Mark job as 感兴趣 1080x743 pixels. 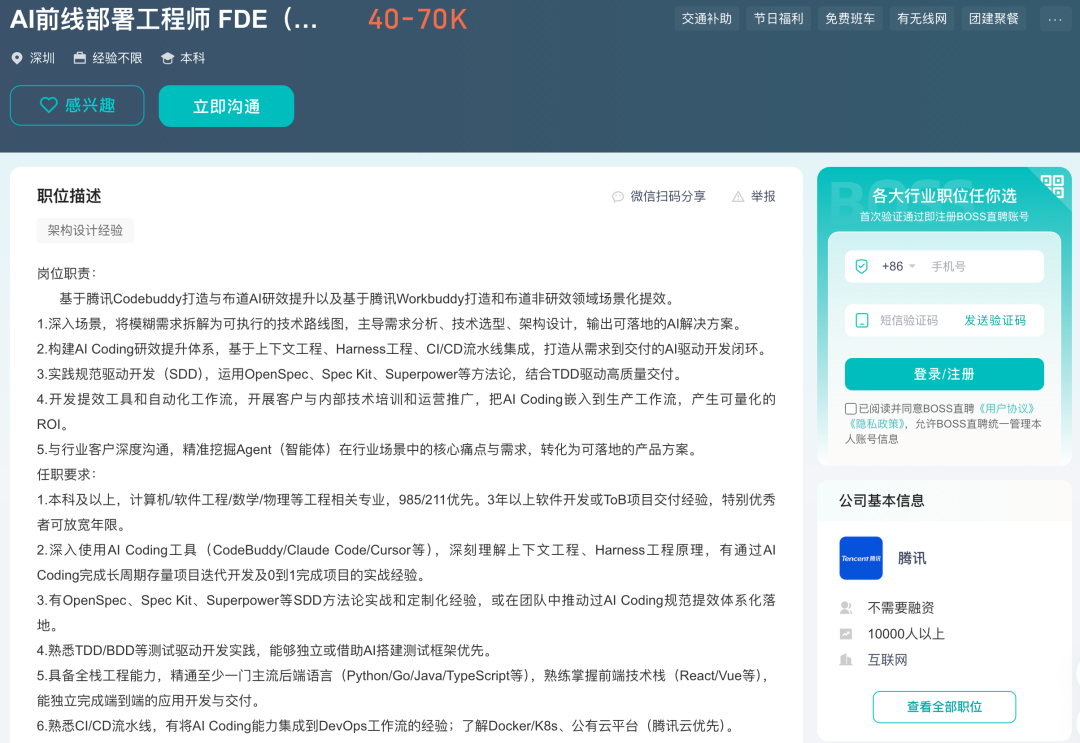point(77,105)
